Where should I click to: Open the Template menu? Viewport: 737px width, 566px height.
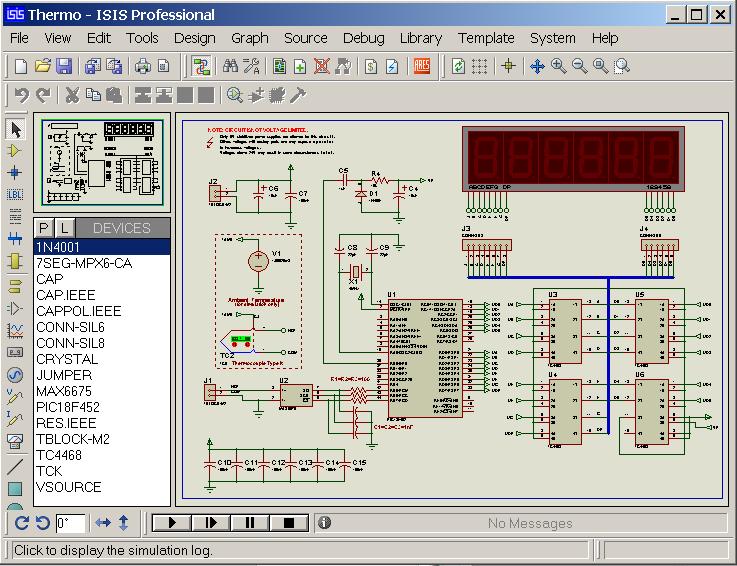[x=486, y=38]
